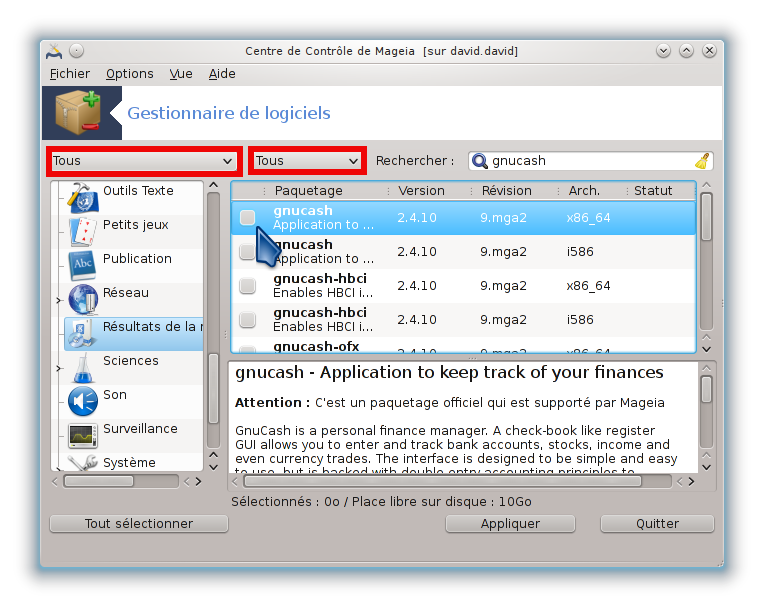The height and width of the screenshot is (607, 764).
Task: Click the partially visible gnucash-ofx package name
Action: pos(316,346)
